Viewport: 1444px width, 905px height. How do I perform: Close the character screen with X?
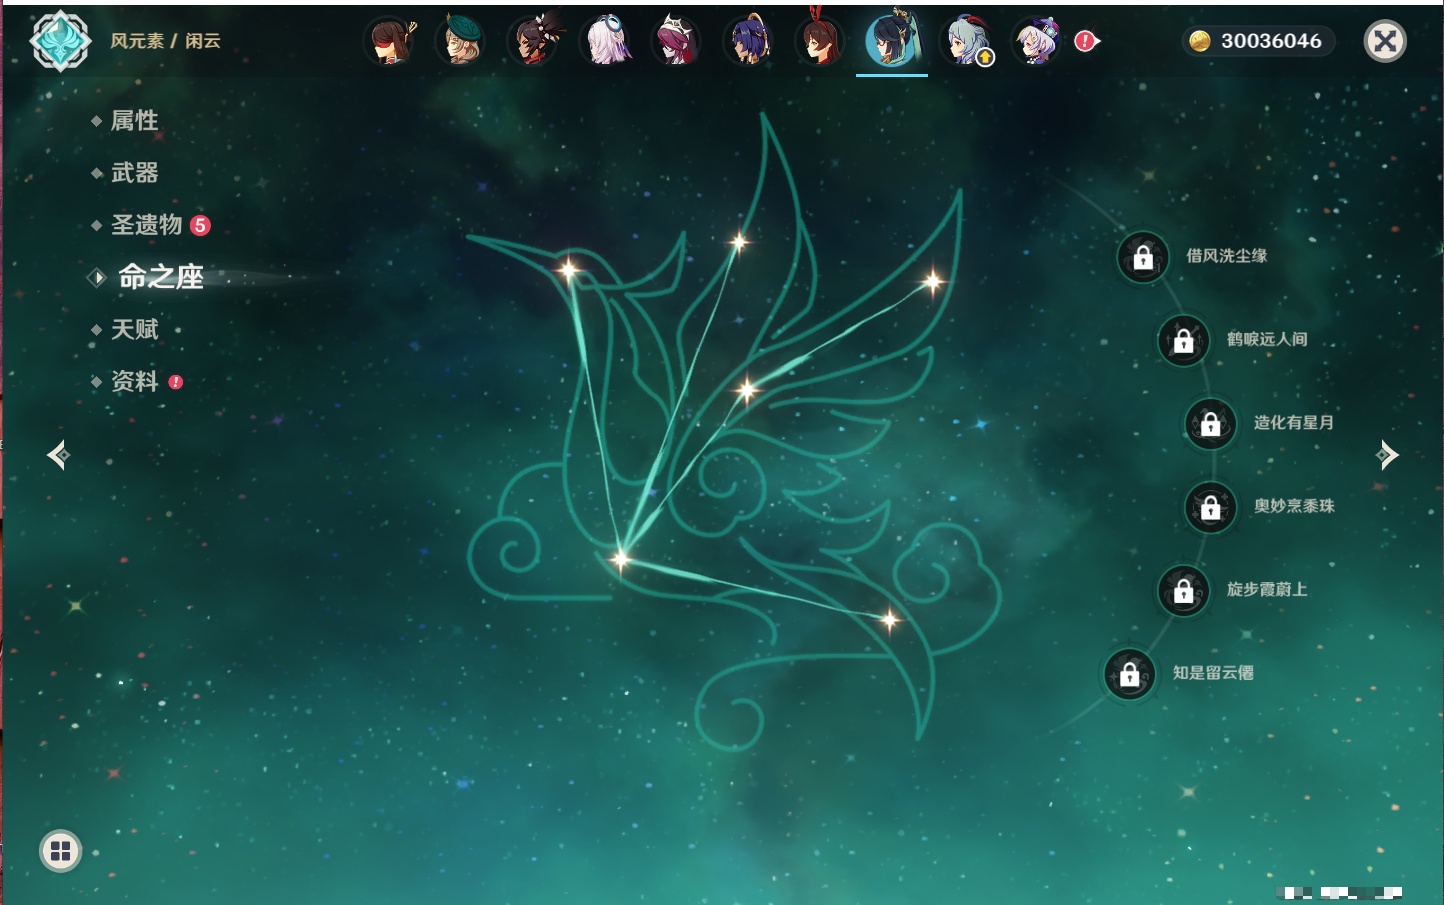coord(1385,41)
